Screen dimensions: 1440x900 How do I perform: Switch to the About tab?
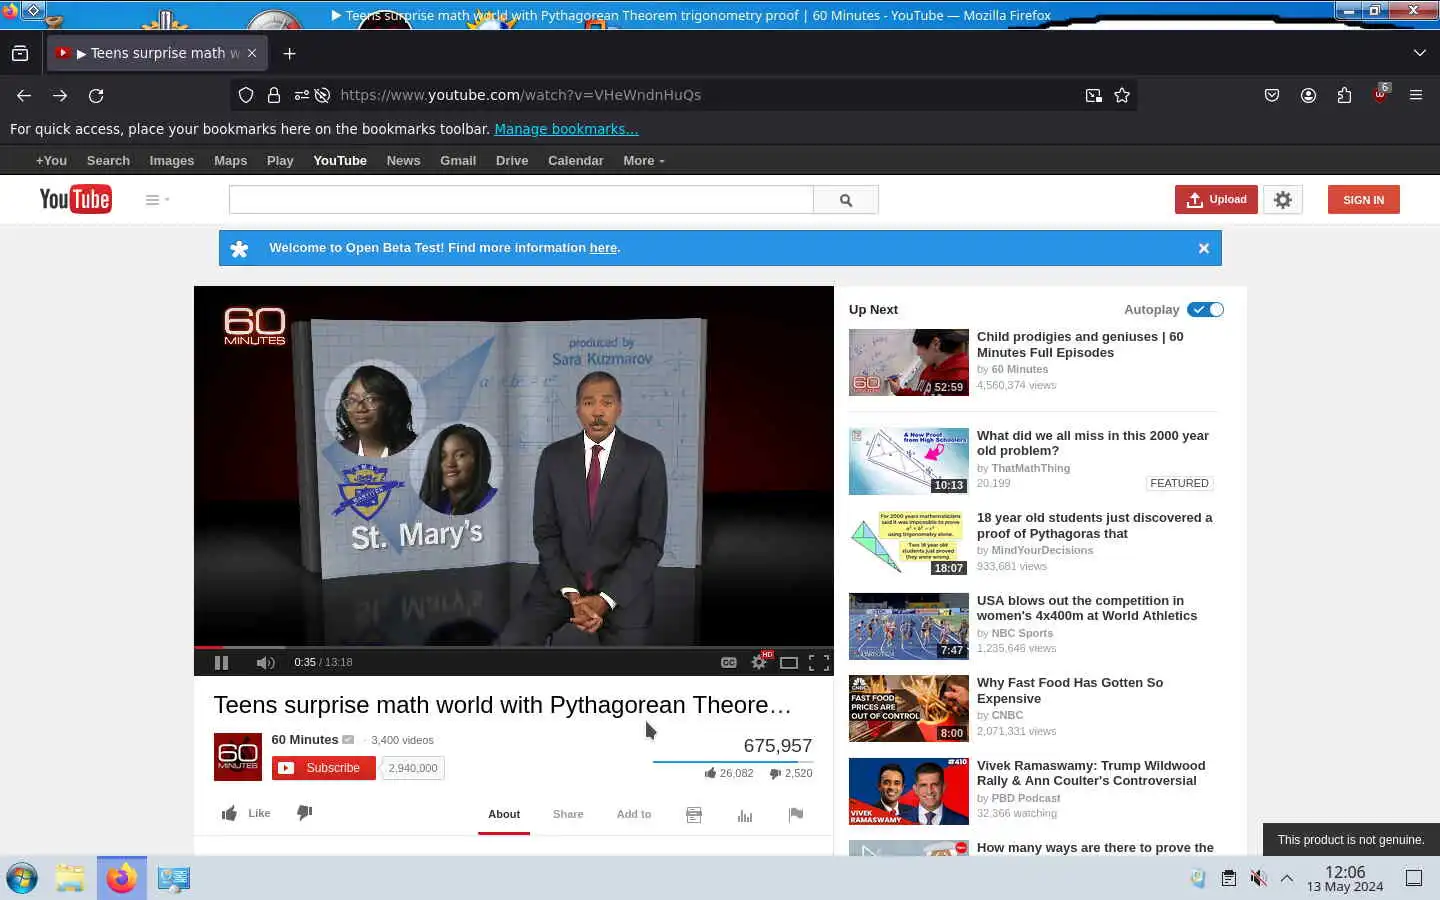click(x=504, y=814)
